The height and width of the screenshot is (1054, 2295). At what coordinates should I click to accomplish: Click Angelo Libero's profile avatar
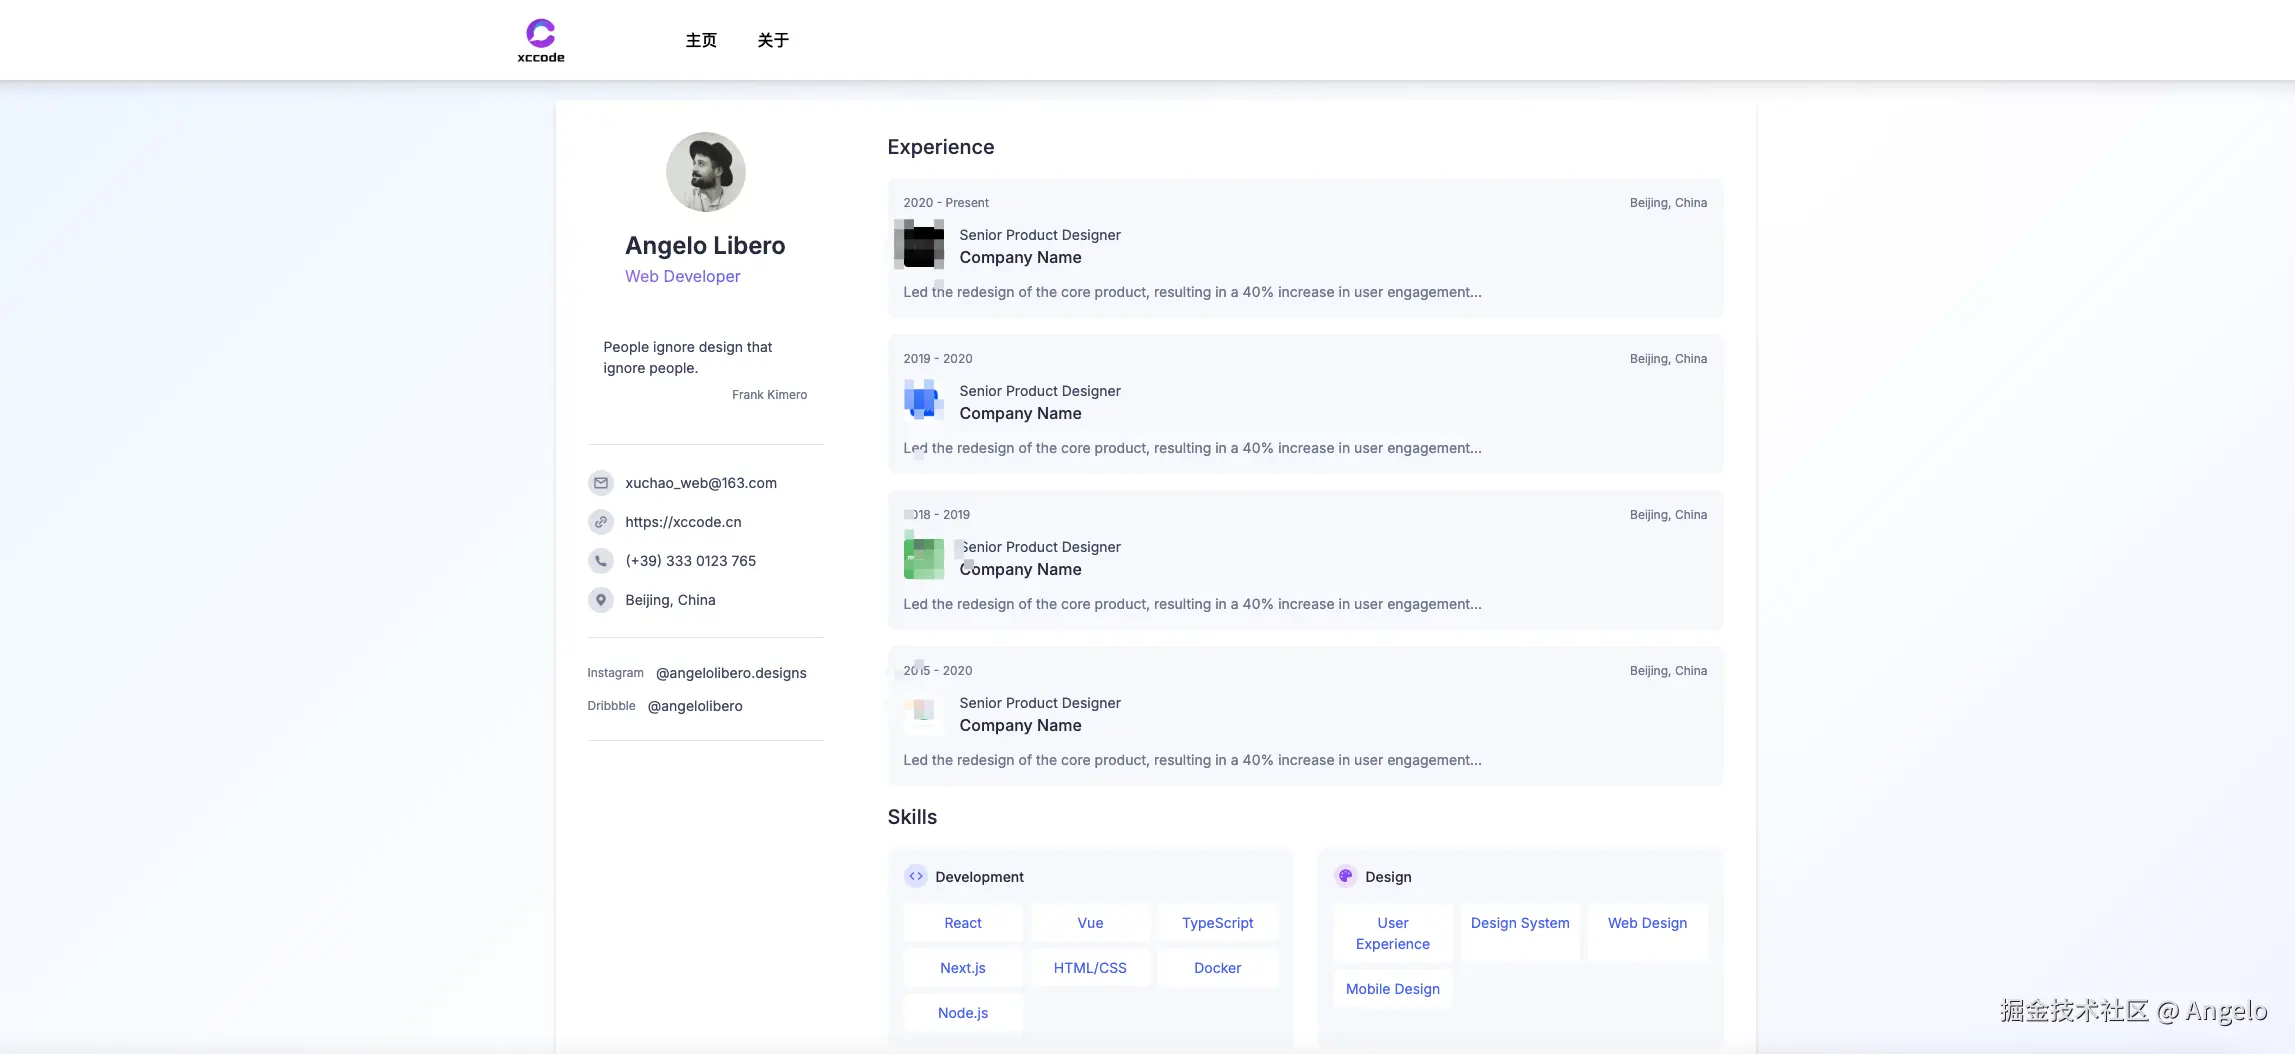pyautogui.click(x=706, y=172)
